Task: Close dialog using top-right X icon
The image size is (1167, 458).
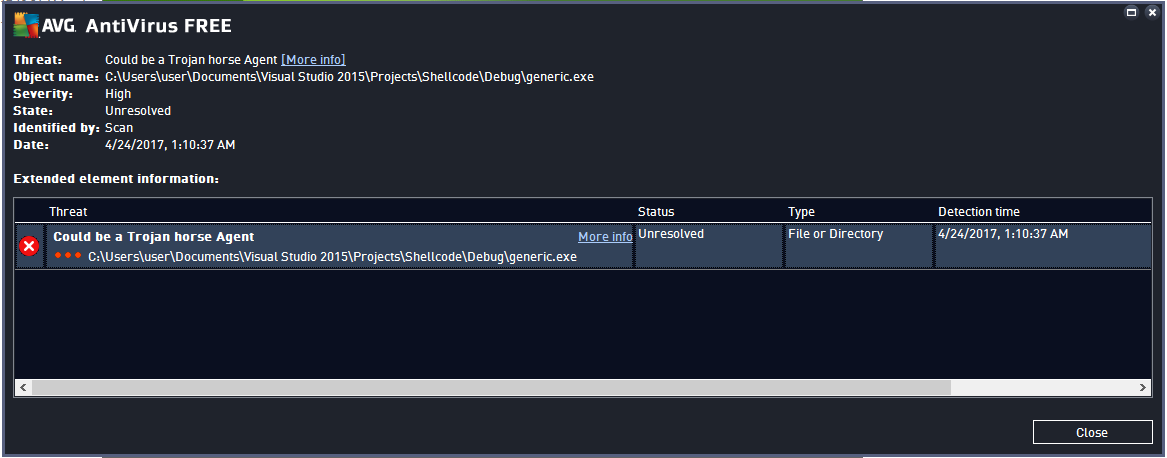Action: (x=1152, y=12)
